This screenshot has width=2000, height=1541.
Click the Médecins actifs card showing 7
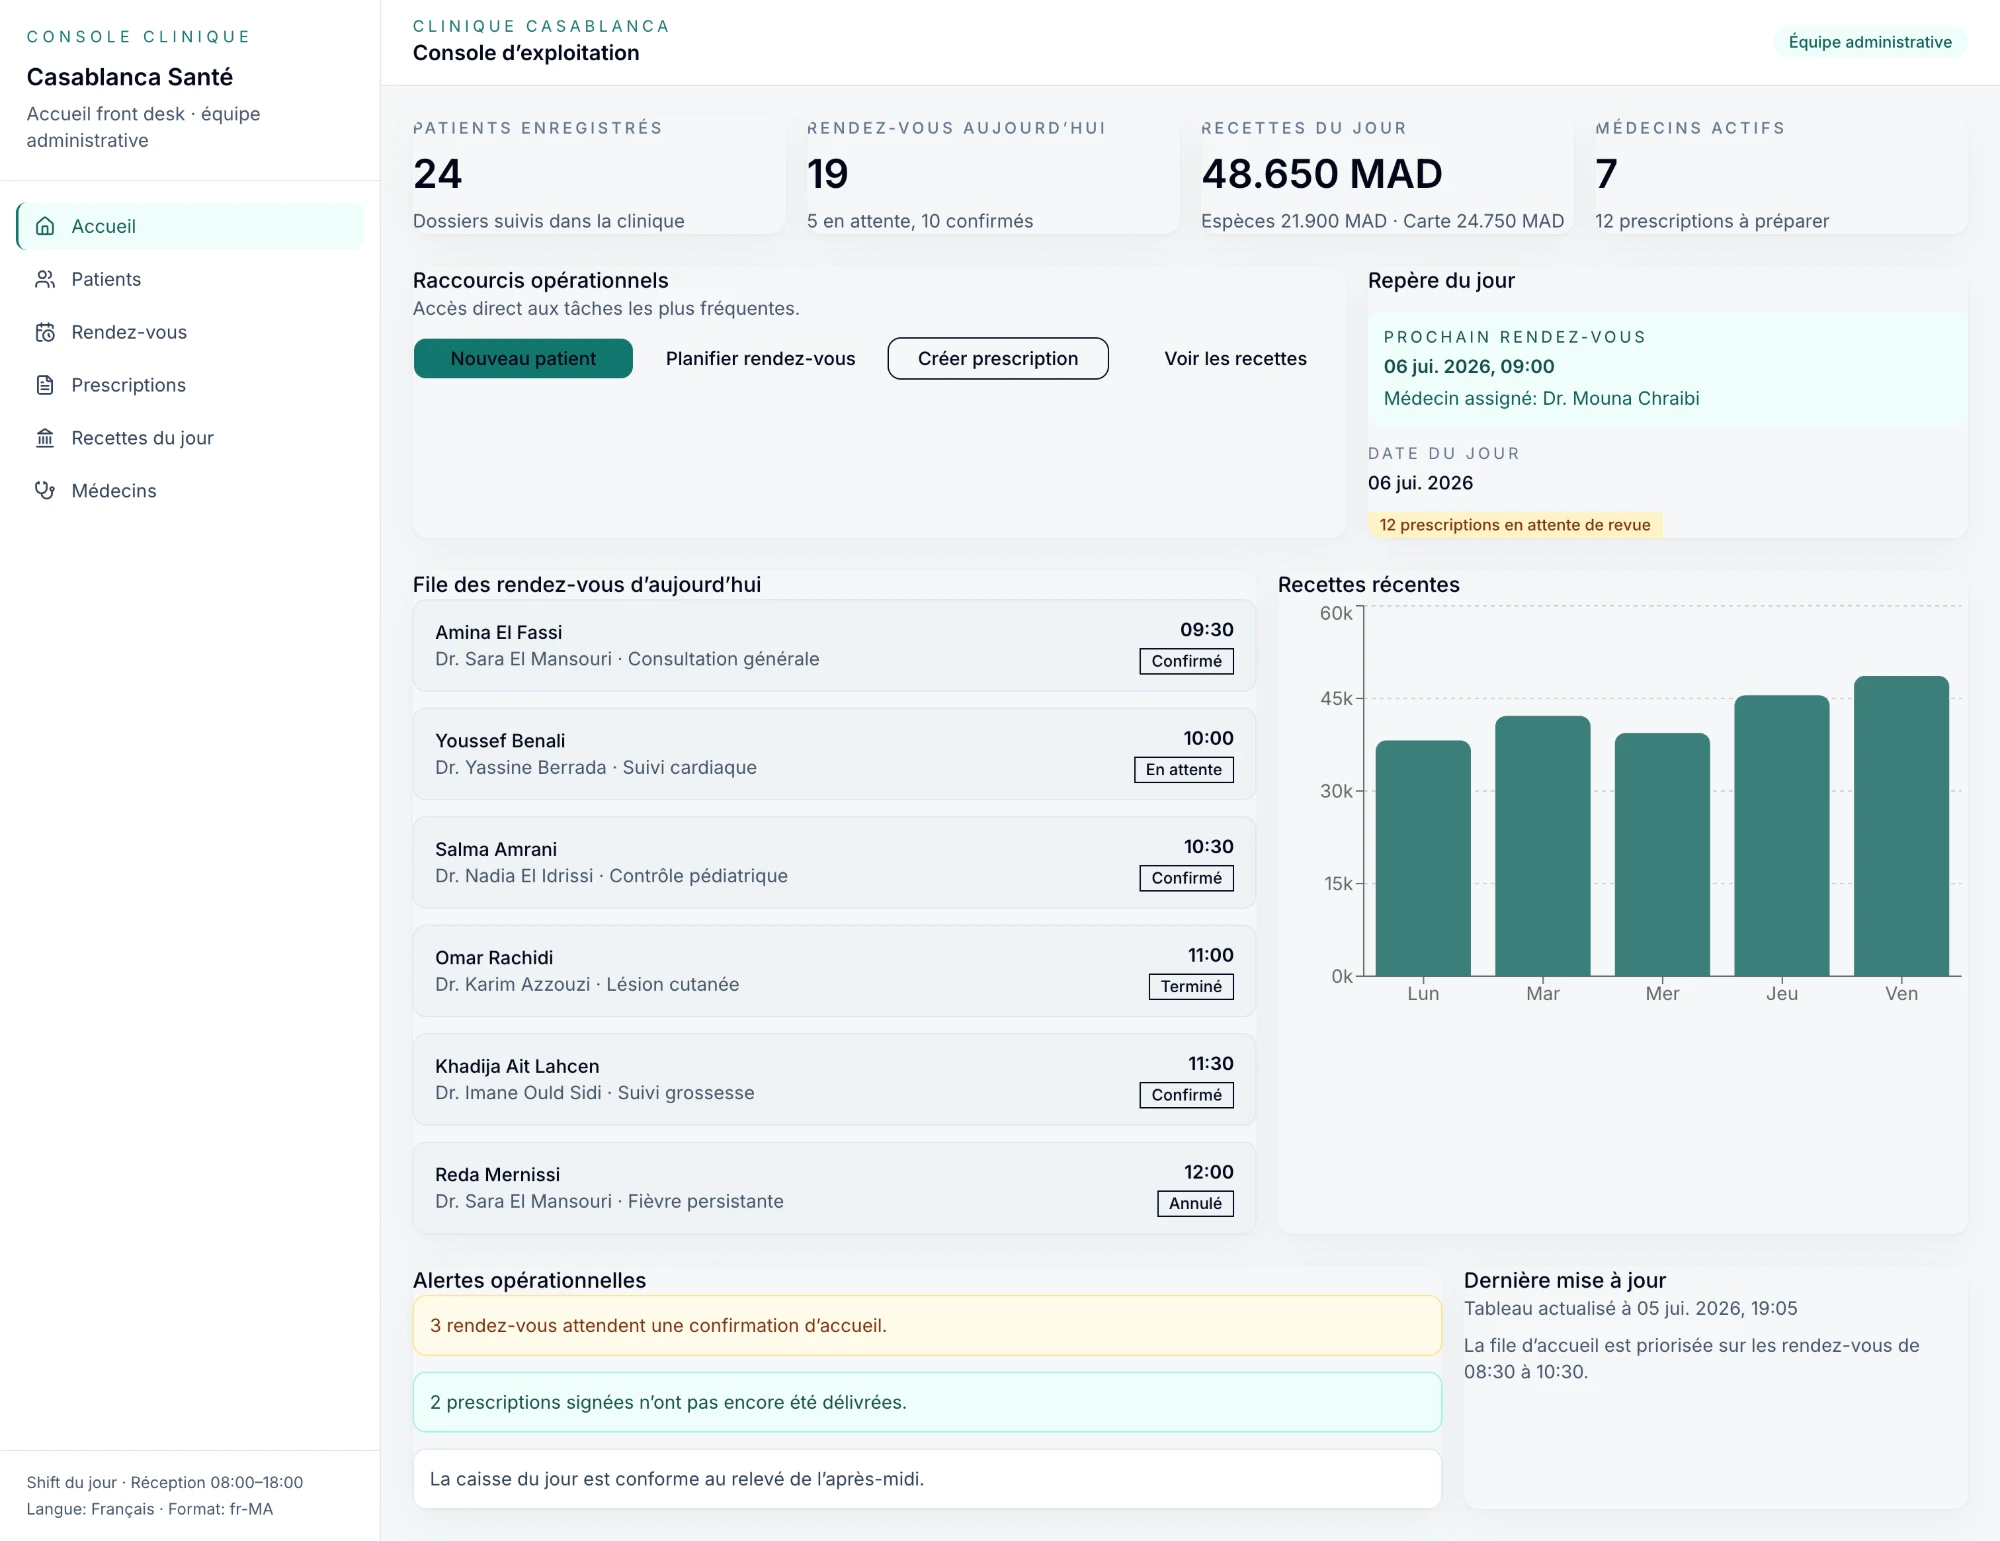tap(1781, 175)
